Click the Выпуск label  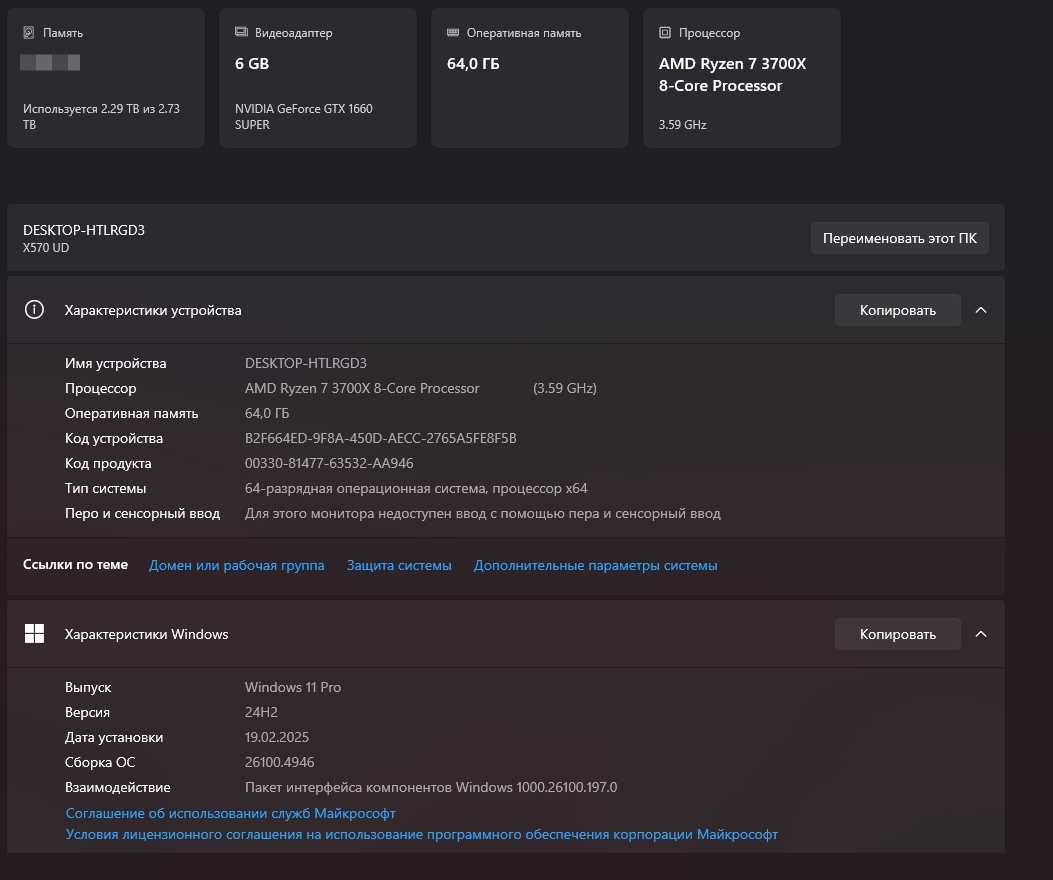88,687
